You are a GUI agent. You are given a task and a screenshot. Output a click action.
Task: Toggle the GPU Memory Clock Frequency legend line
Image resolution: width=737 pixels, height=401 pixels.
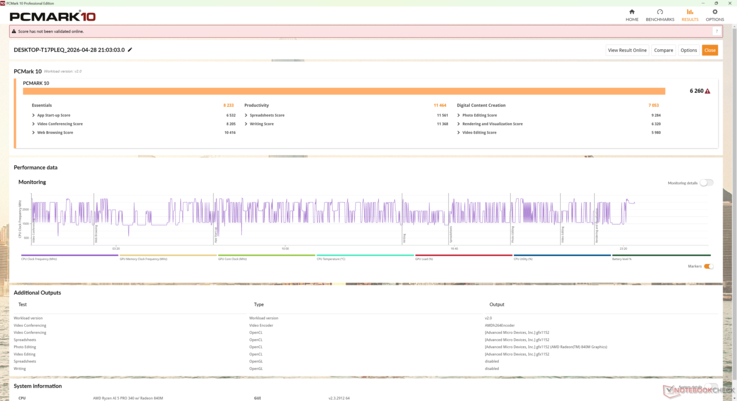[168, 257]
